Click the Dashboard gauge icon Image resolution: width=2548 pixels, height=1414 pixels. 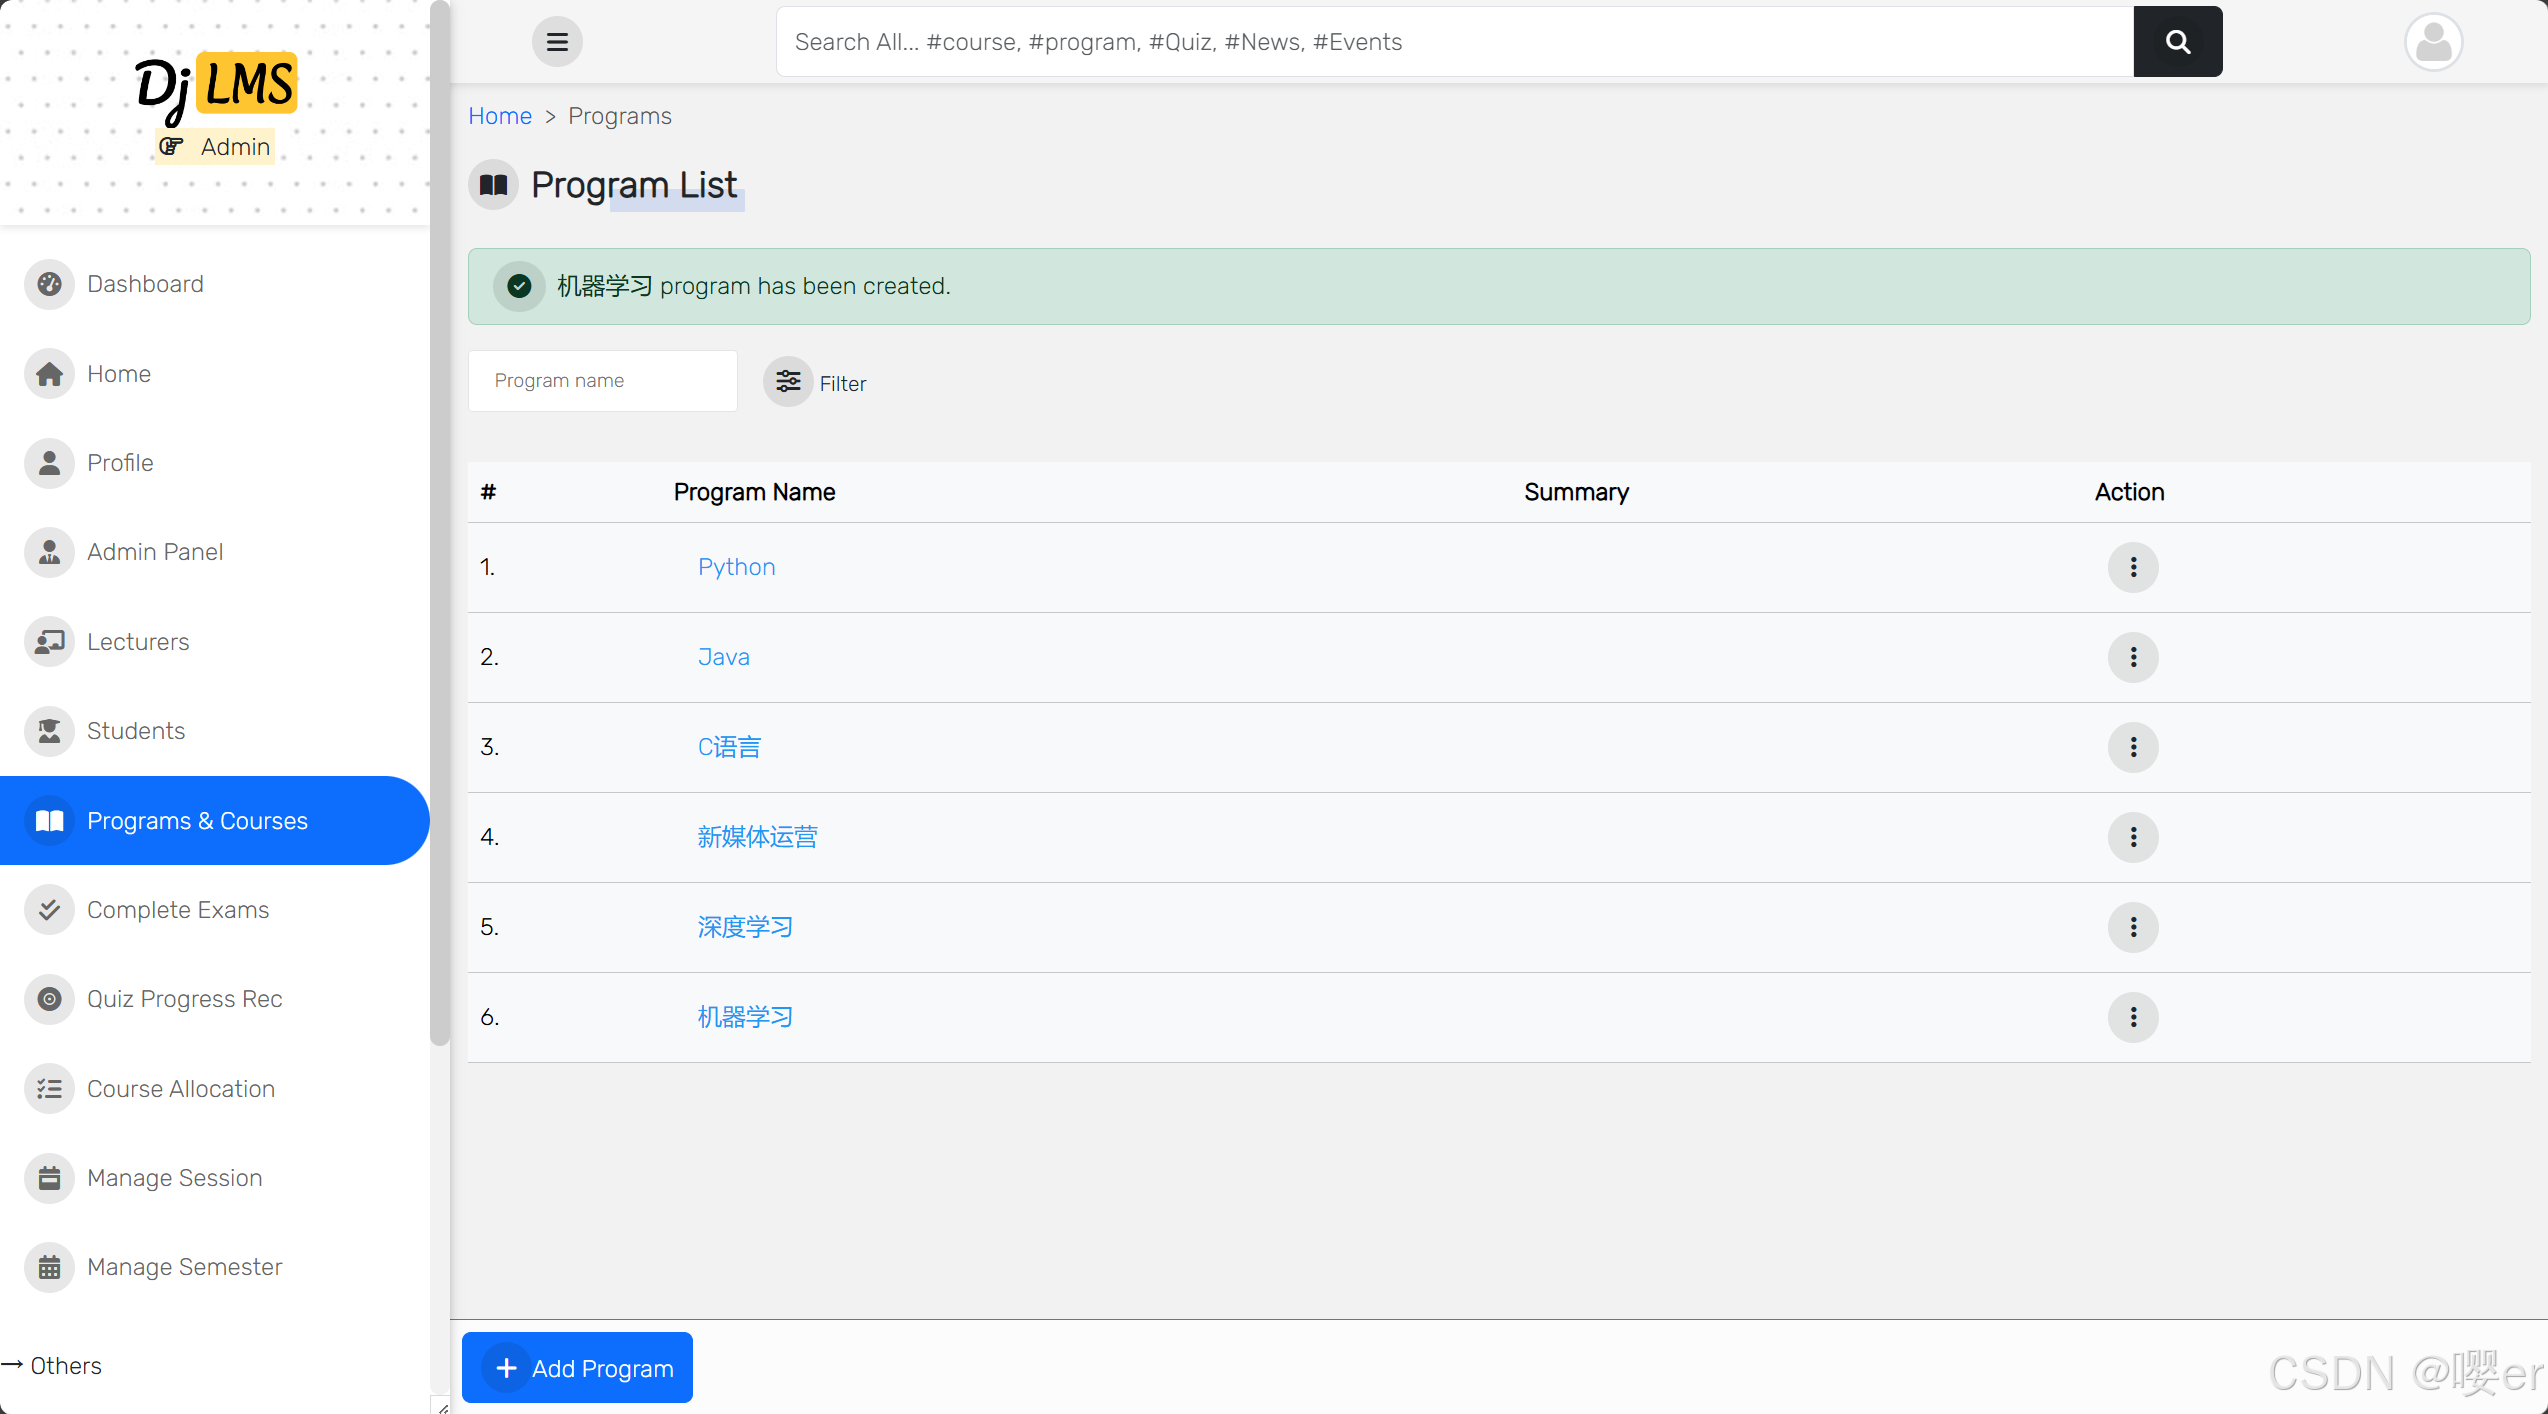tap(49, 284)
